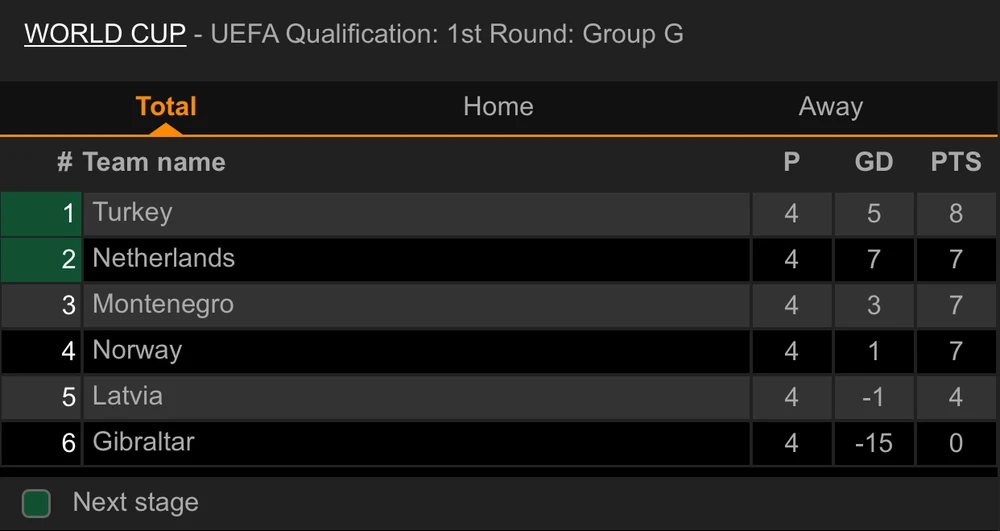Click Turkey's green rank 1 cell
Screen dimensions: 1000x531
pos(41,213)
